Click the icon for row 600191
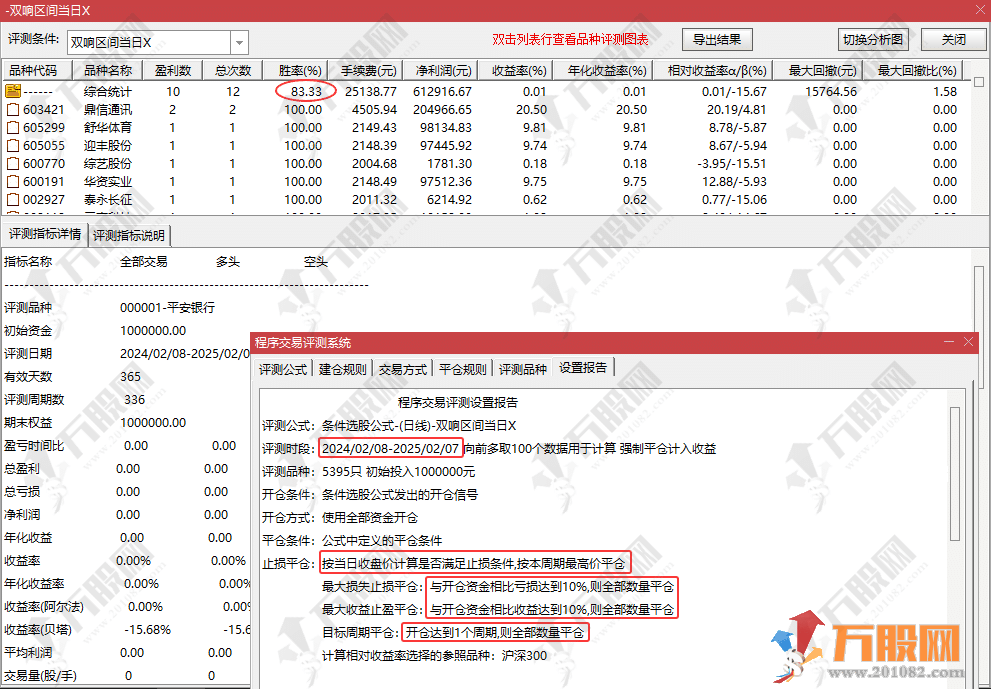 13,181
